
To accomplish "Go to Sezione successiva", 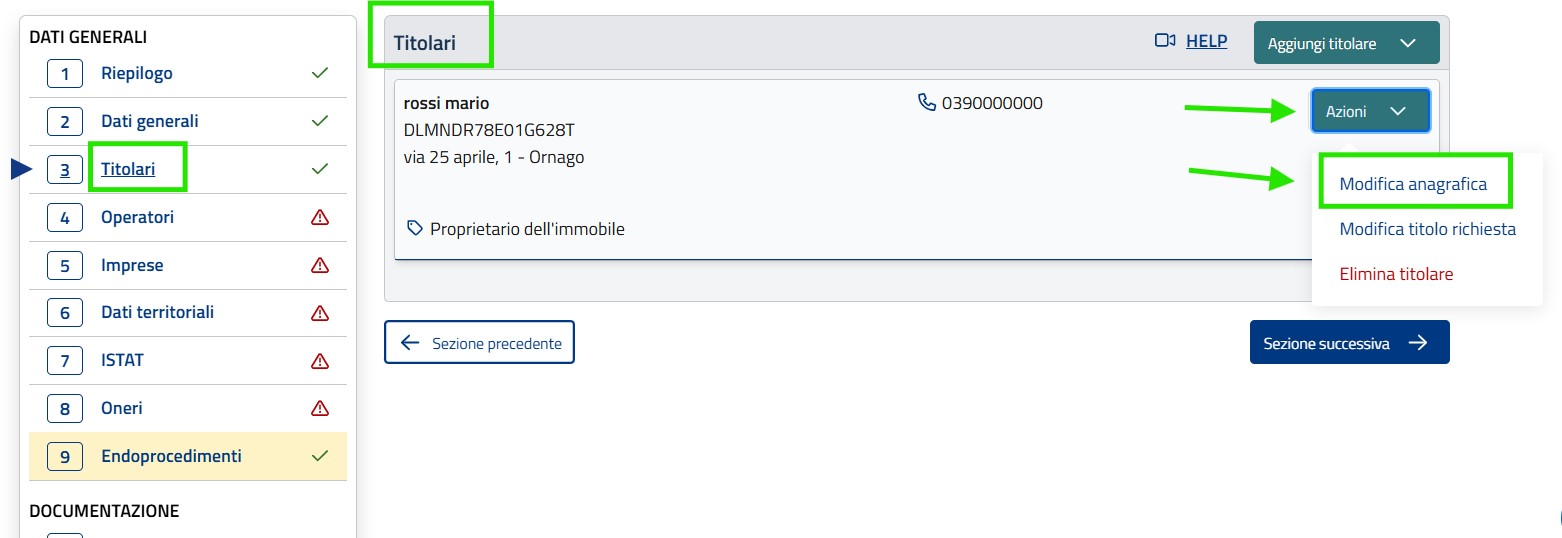I will 1349,343.
